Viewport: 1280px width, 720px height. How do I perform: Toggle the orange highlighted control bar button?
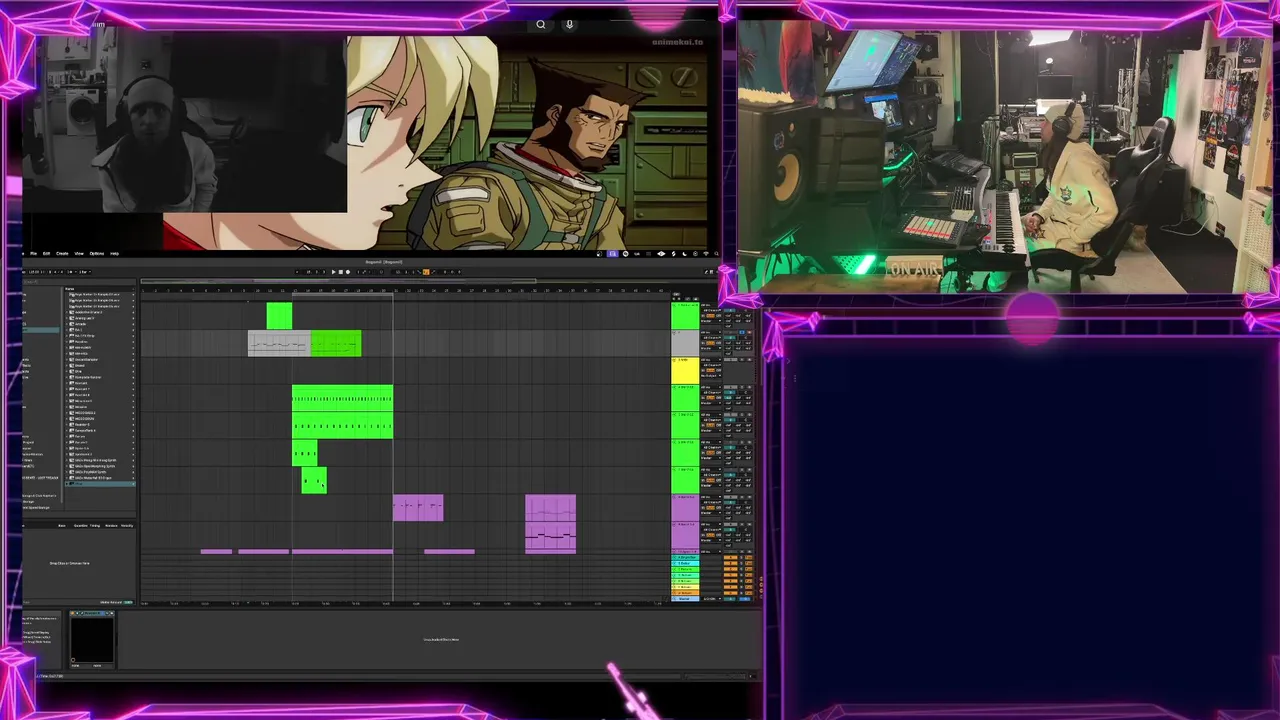pyautogui.click(x=426, y=272)
